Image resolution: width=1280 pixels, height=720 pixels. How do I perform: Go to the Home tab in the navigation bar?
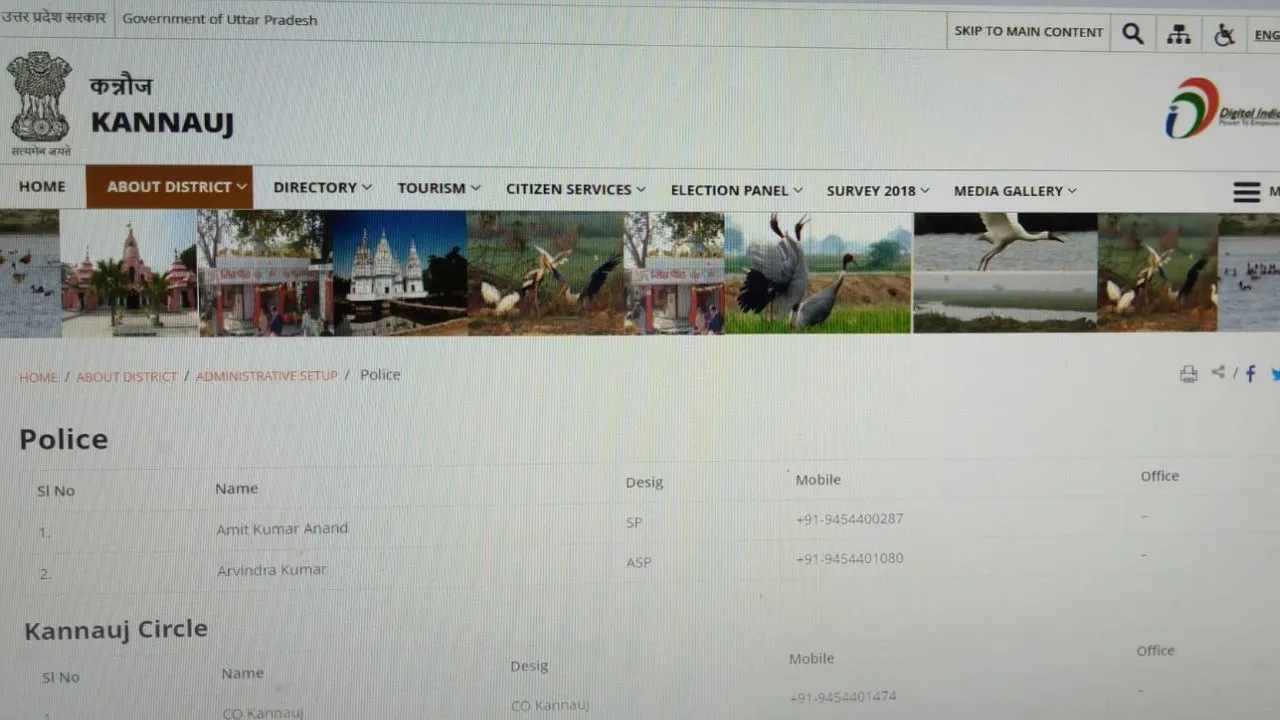(42, 186)
